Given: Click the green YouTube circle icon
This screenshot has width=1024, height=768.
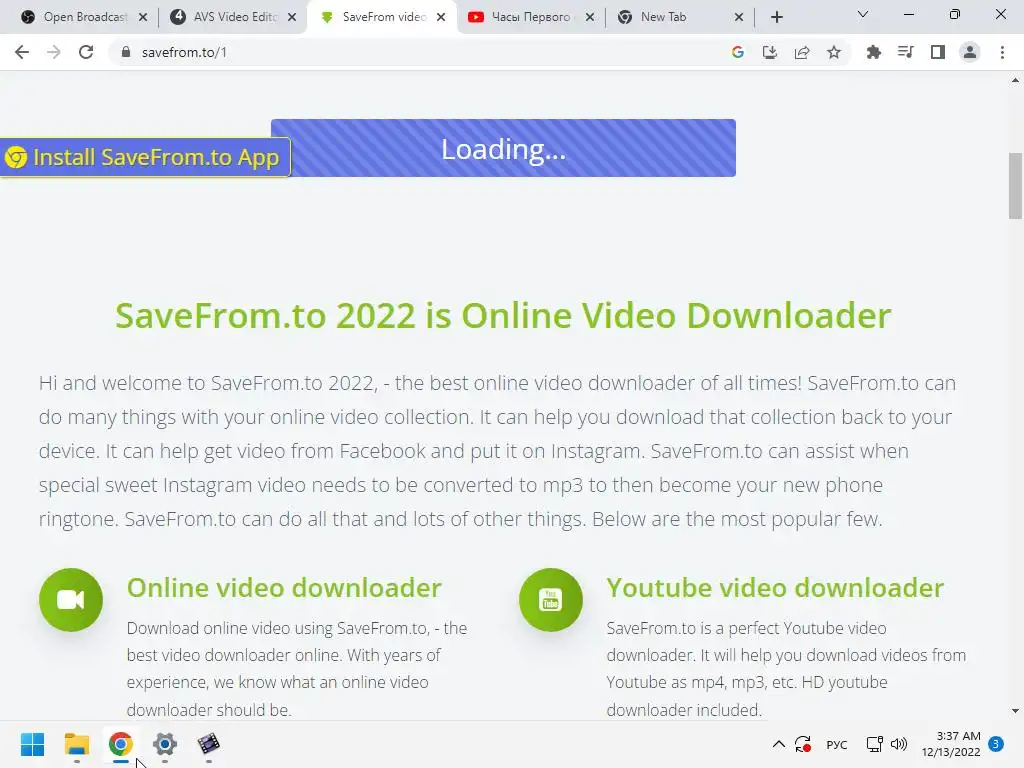Looking at the screenshot, I should (551, 600).
